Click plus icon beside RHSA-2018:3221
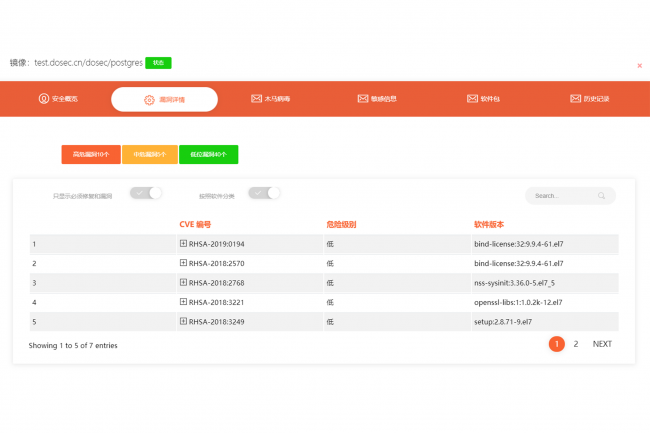Image resolution: width=650 pixels, height=433 pixels. 183,301
